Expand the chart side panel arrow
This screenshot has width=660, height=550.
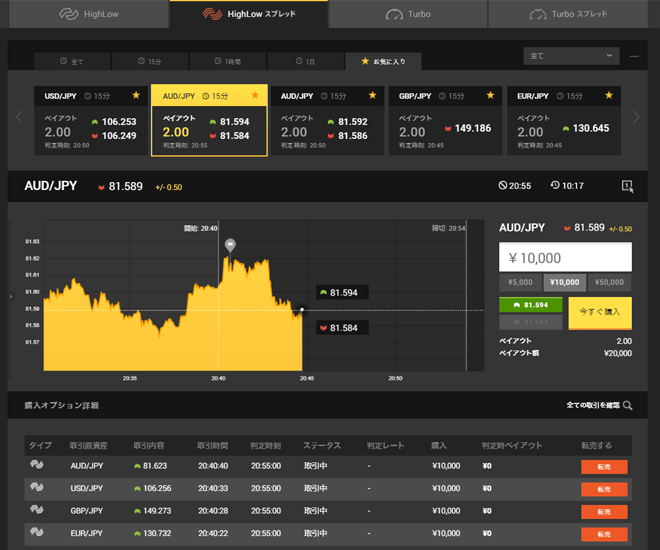11,296
